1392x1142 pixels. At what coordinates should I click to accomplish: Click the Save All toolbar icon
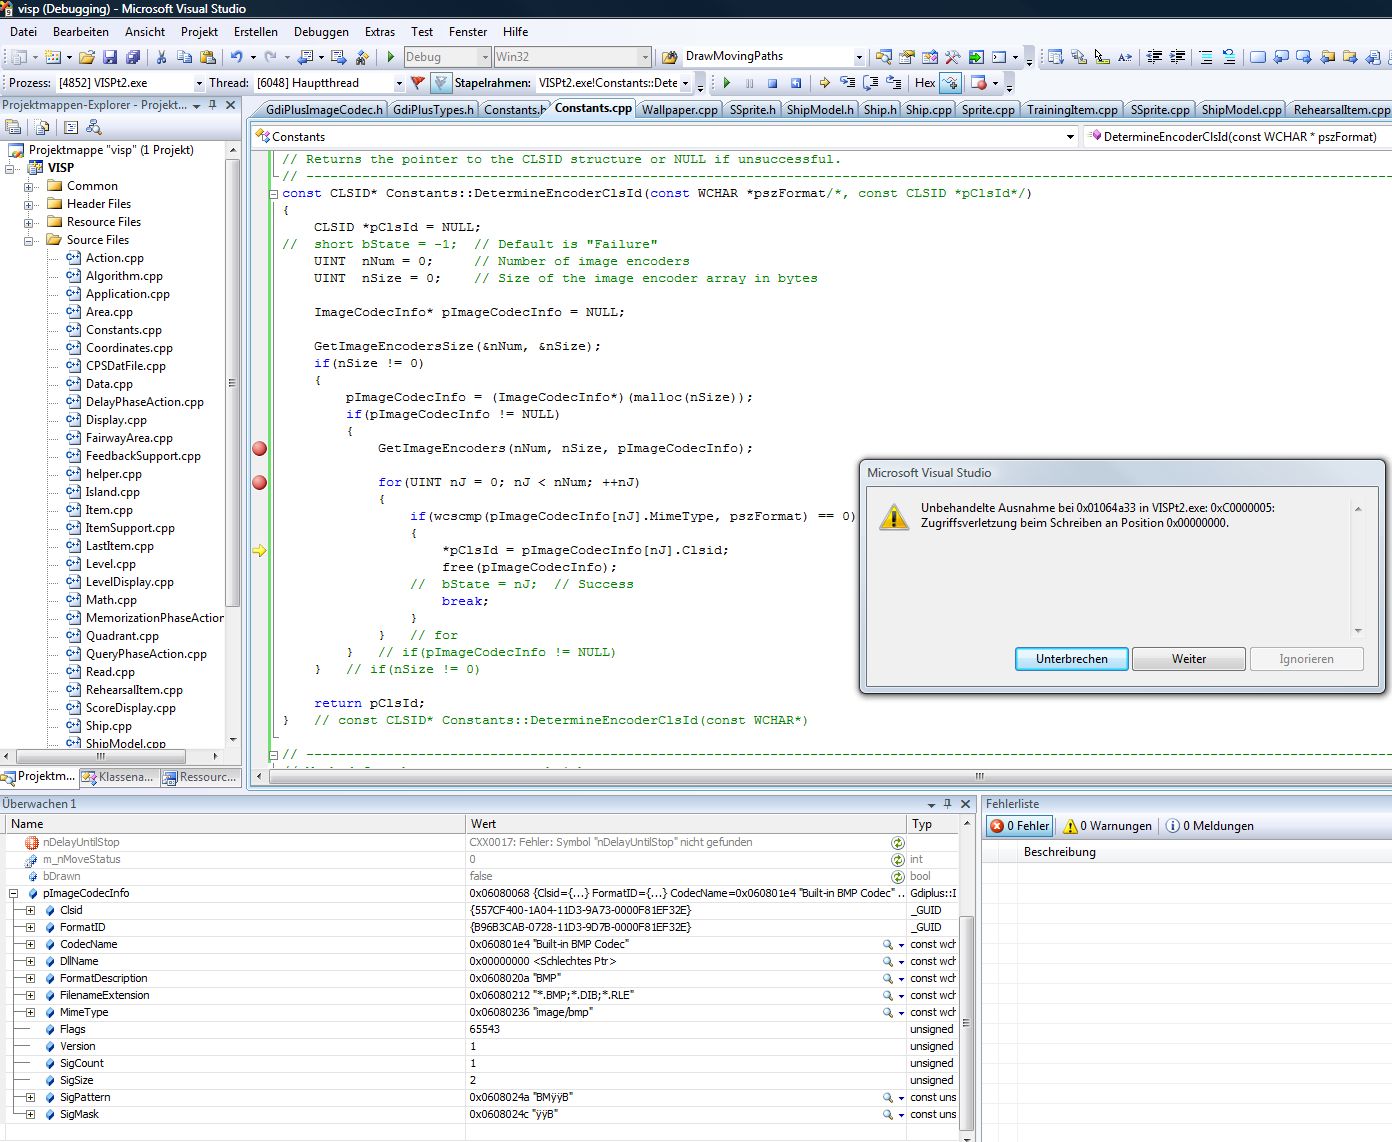coord(132,57)
